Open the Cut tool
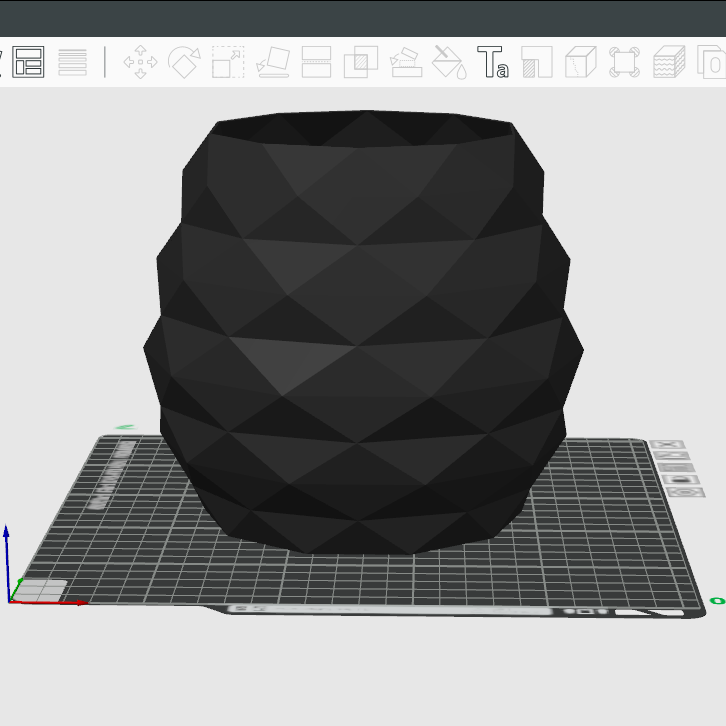 pyautogui.click(x=316, y=62)
